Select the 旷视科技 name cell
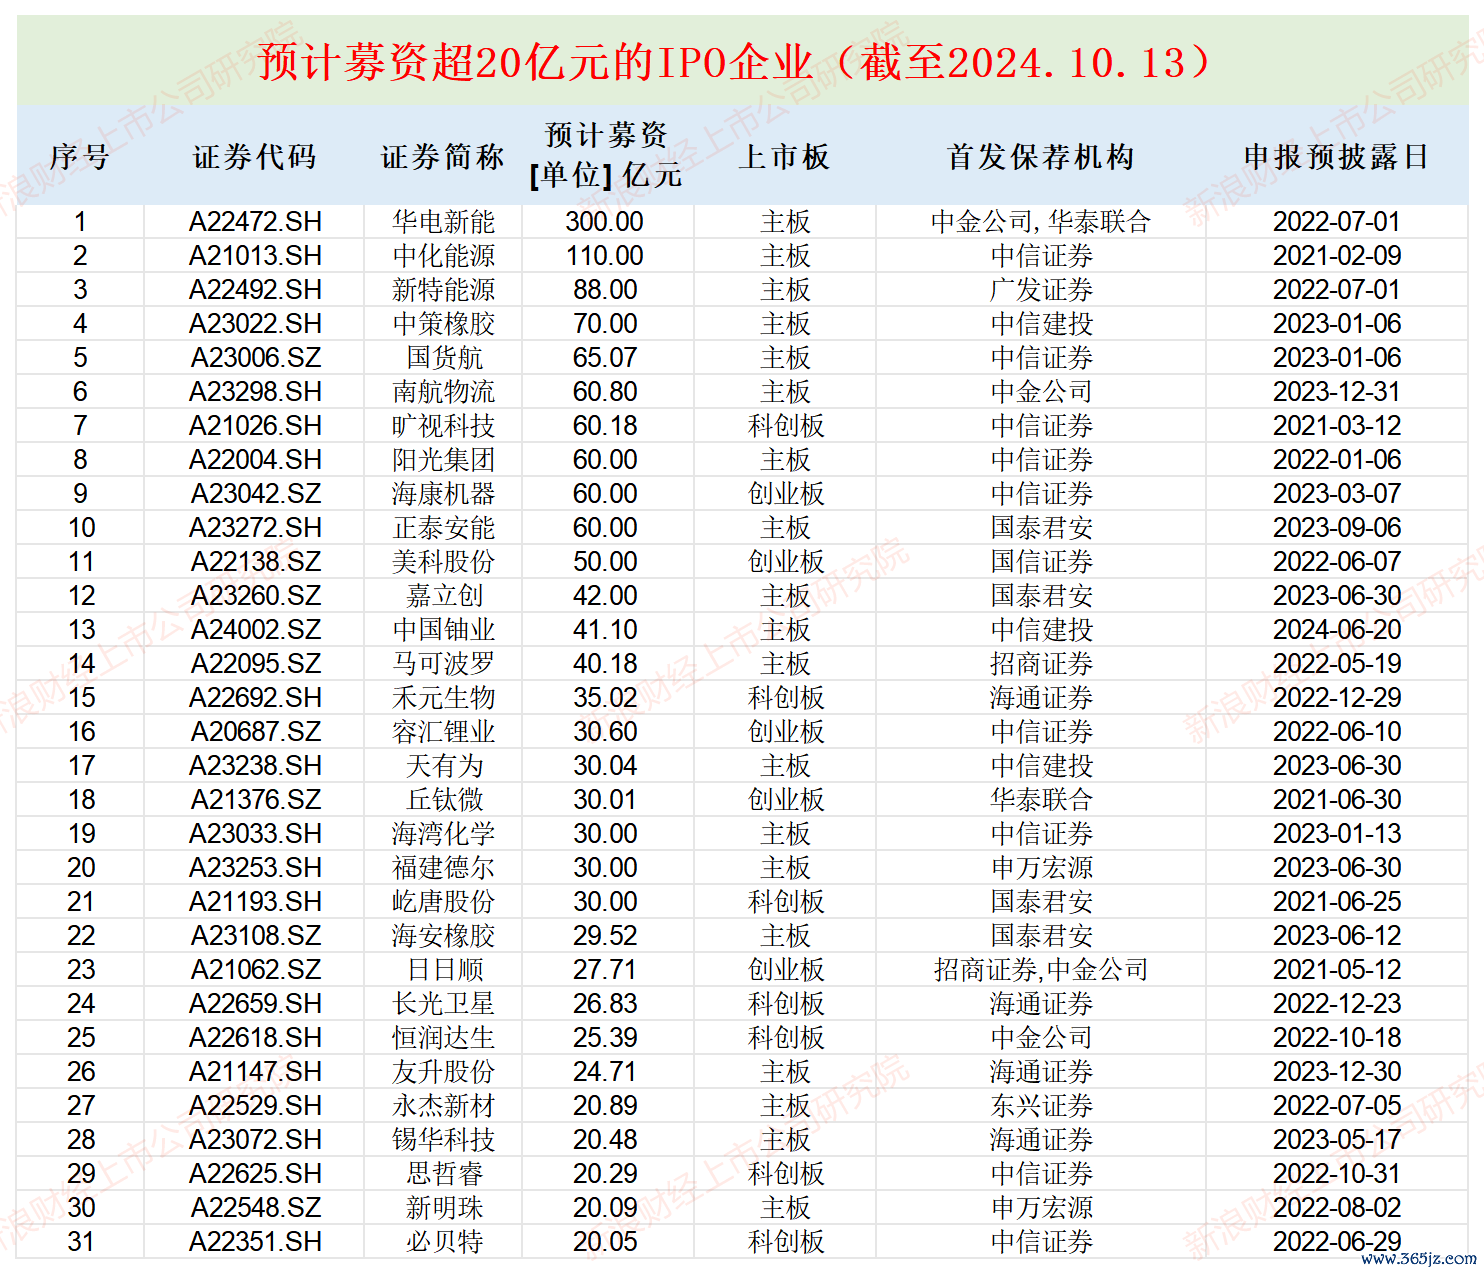Image resolution: width=1484 pixels, height=1274 pixels. coord(443,426)
